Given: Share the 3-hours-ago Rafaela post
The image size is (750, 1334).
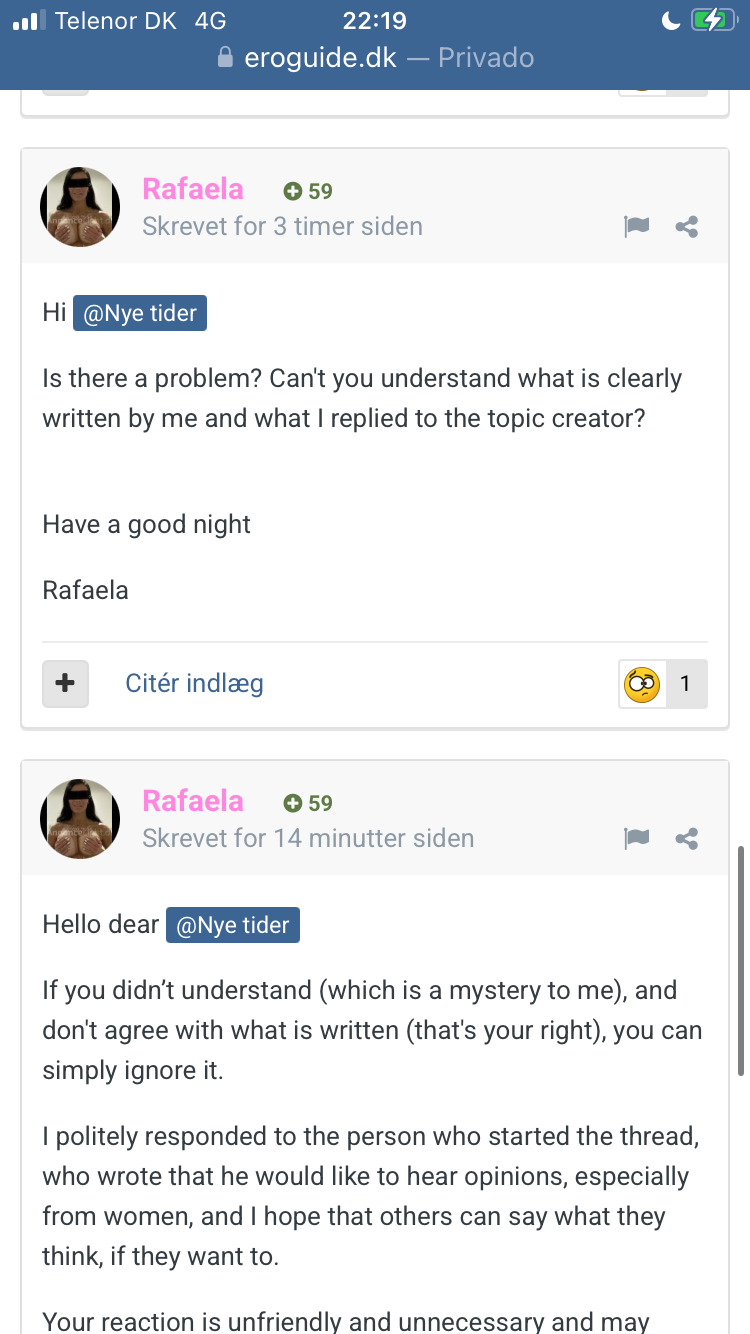Looking at the screenshot, I should coord(687,227).
